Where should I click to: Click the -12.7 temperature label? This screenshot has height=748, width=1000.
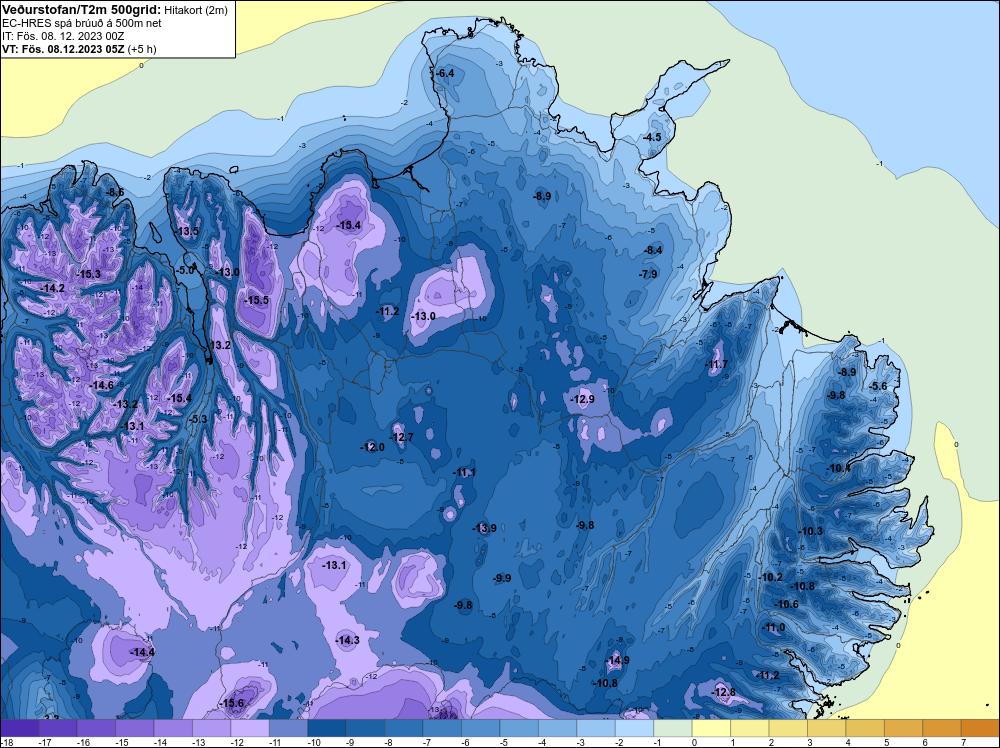tap(402, 437)
